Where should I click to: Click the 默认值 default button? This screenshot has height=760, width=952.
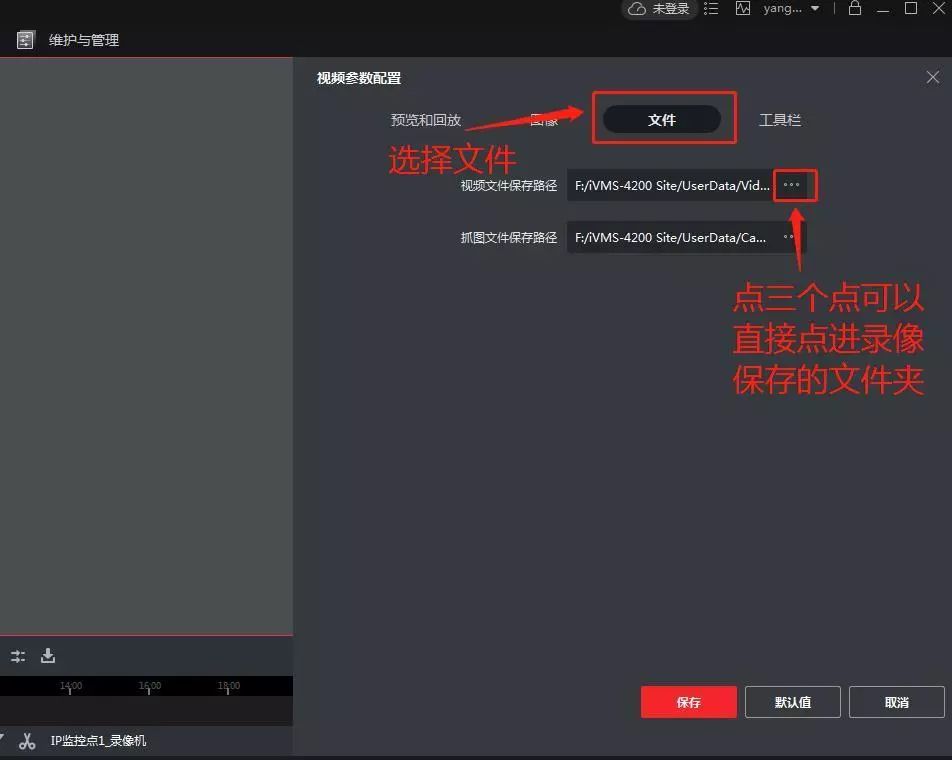[x=792, y=702]
